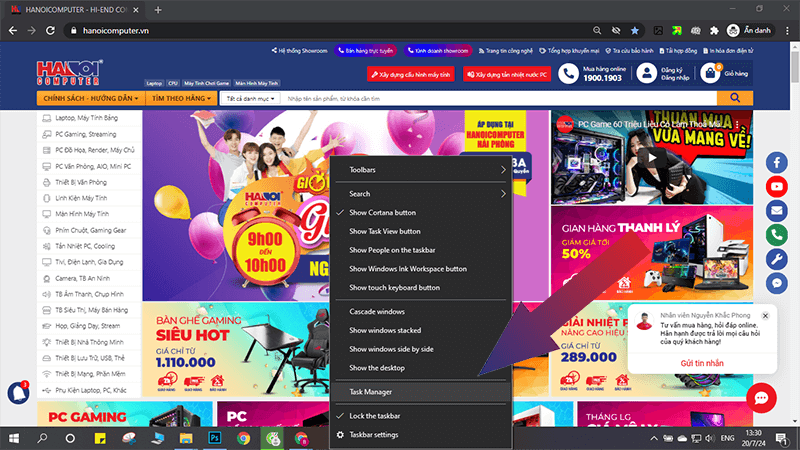Click Xây dựng cấu hình máy tính button
Viewport: 800px width, 450px height.
coord(411,74)
